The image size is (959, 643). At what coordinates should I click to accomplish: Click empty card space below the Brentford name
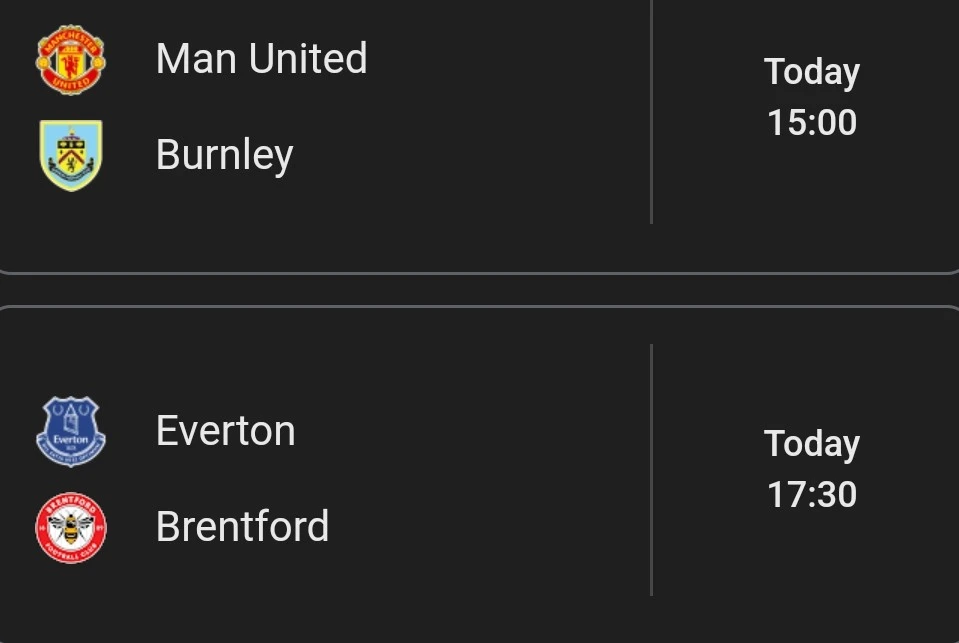pos(300,595)
